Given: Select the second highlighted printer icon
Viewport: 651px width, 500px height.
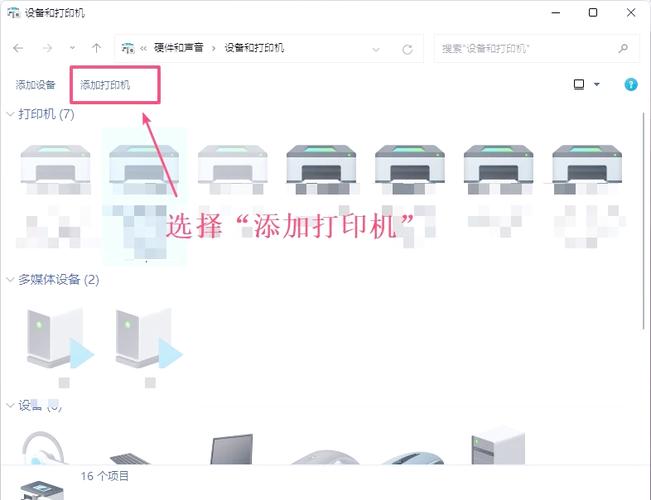Looking at the screenshot, I should click(x=144, y=164).
